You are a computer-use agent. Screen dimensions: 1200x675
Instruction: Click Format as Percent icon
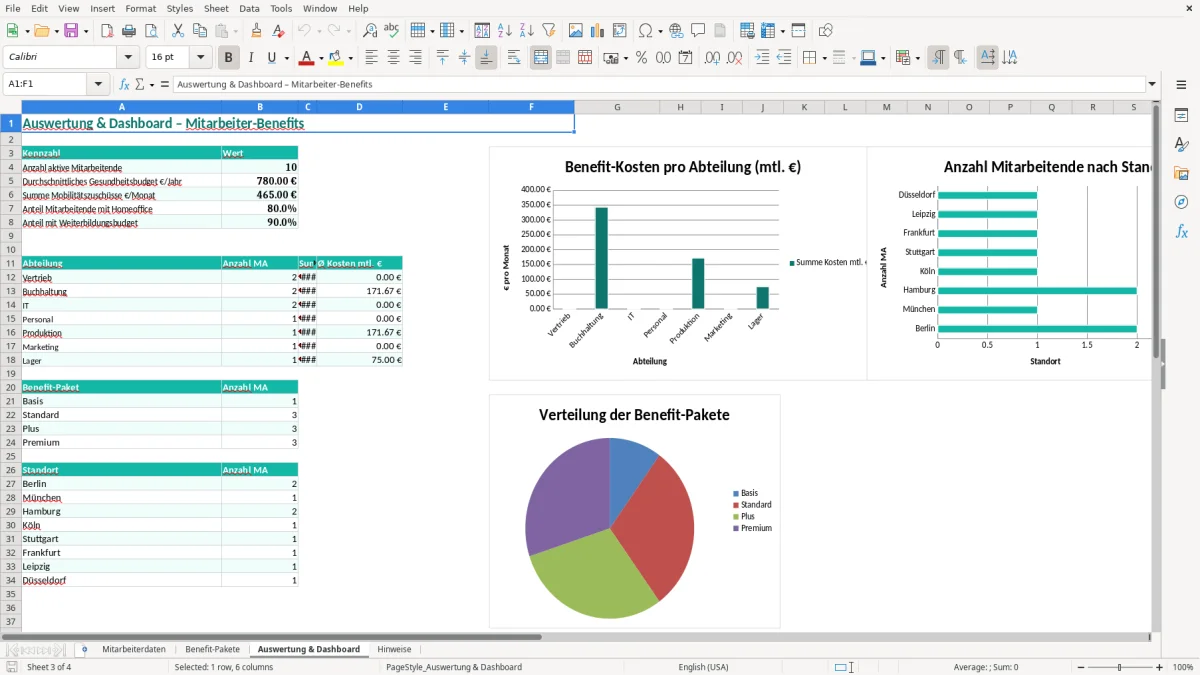(642, 58)
